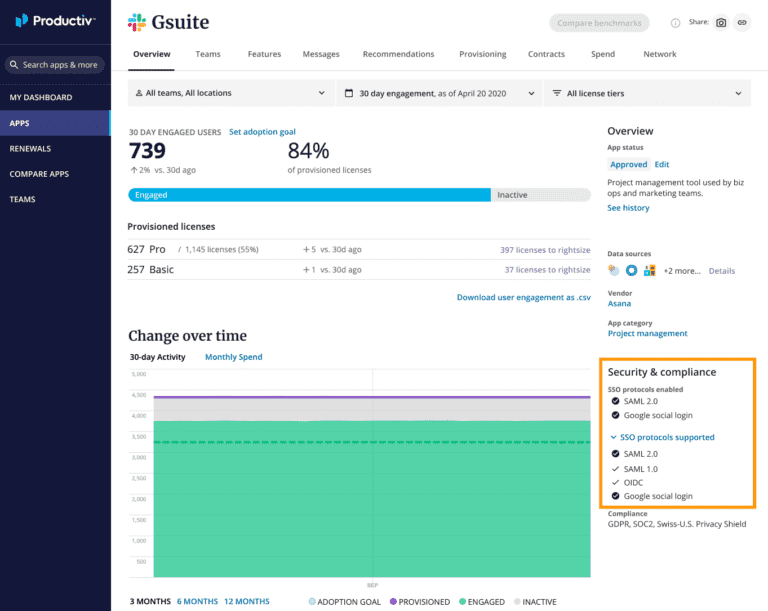Click the filter icon in license tiers
The image size is (768, 611).
[x=557, y=93]
